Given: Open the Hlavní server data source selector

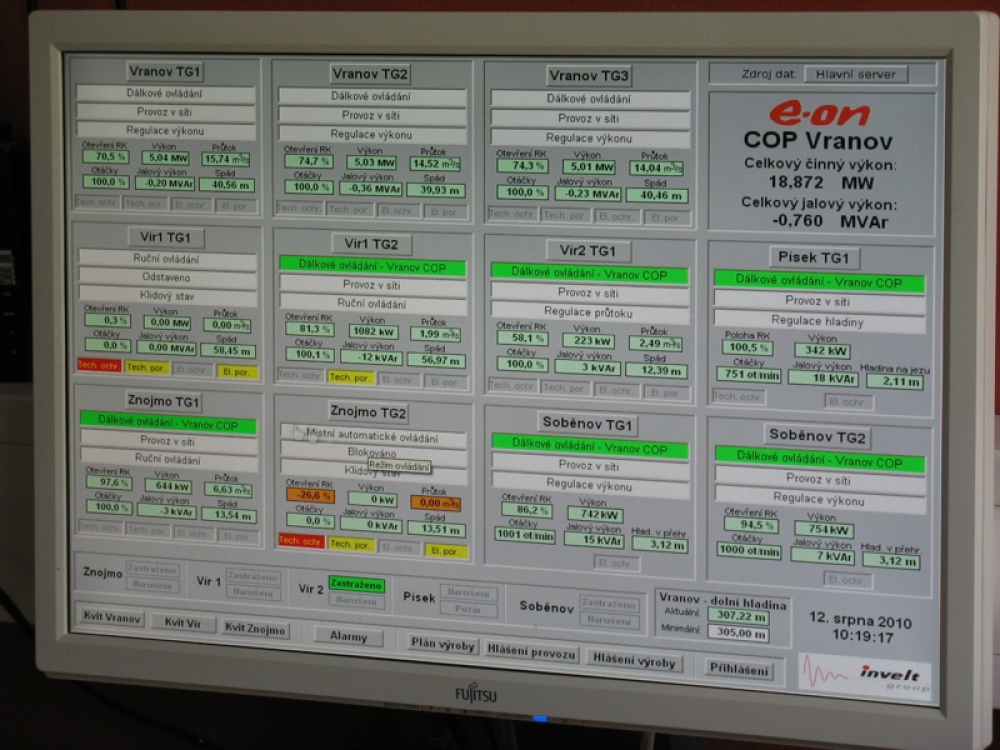Looking at the screenshot, I should coord(855,74).
